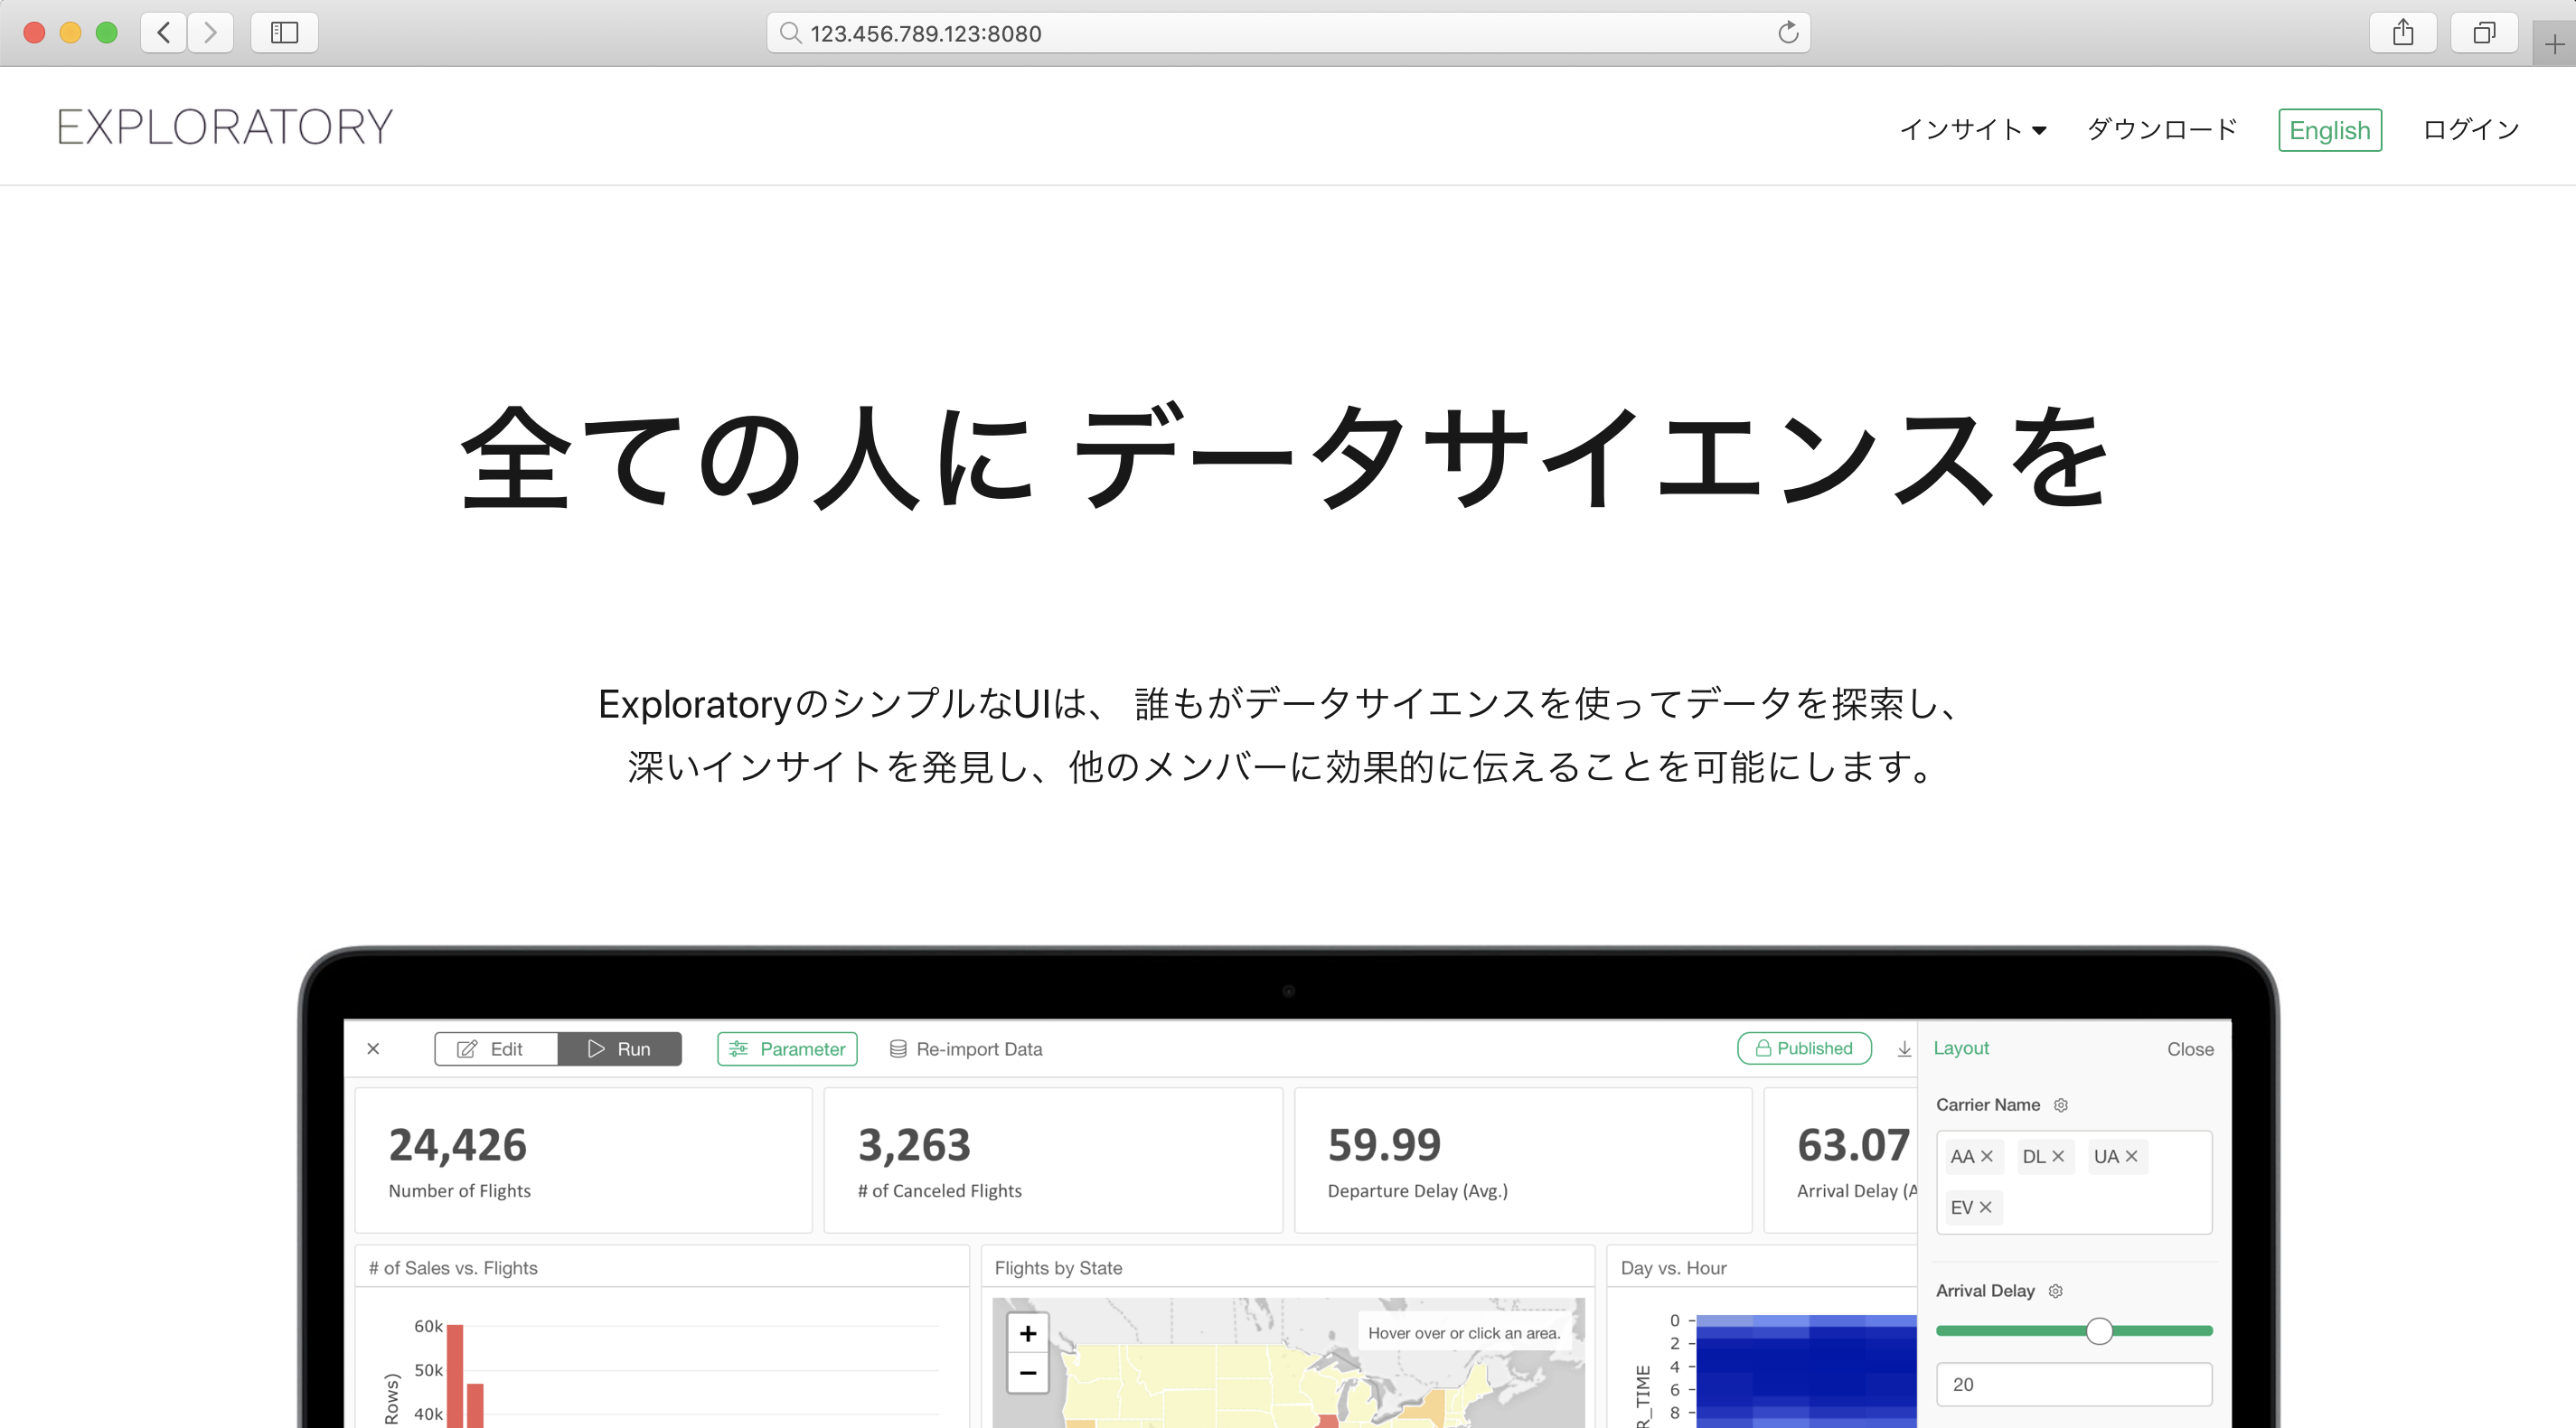This screenshot has height=1428, width=2576.
Task: Click the 63.07 Arrival Delay card
Action: (x=1841, y=1160)
